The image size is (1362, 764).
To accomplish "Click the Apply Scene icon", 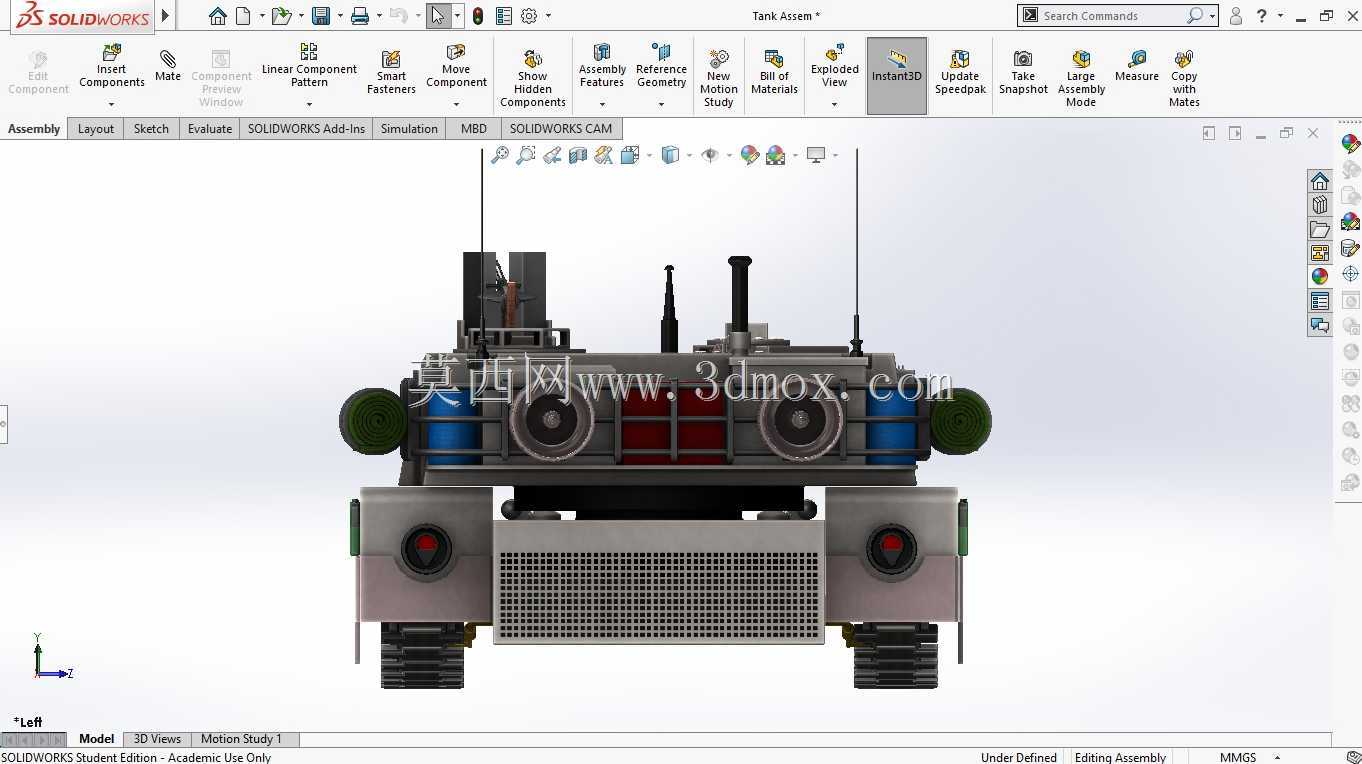I will pyautogui.click(x=775, y=155).
